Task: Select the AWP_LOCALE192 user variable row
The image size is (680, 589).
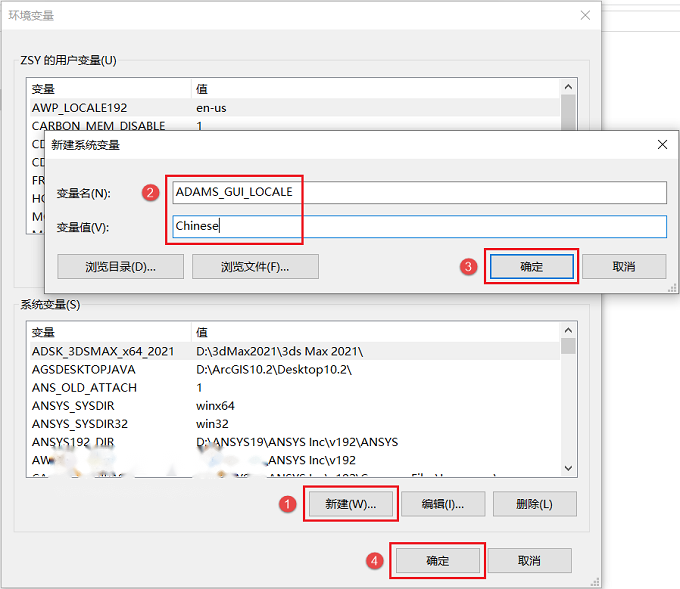Action: (x=294, y=108)
